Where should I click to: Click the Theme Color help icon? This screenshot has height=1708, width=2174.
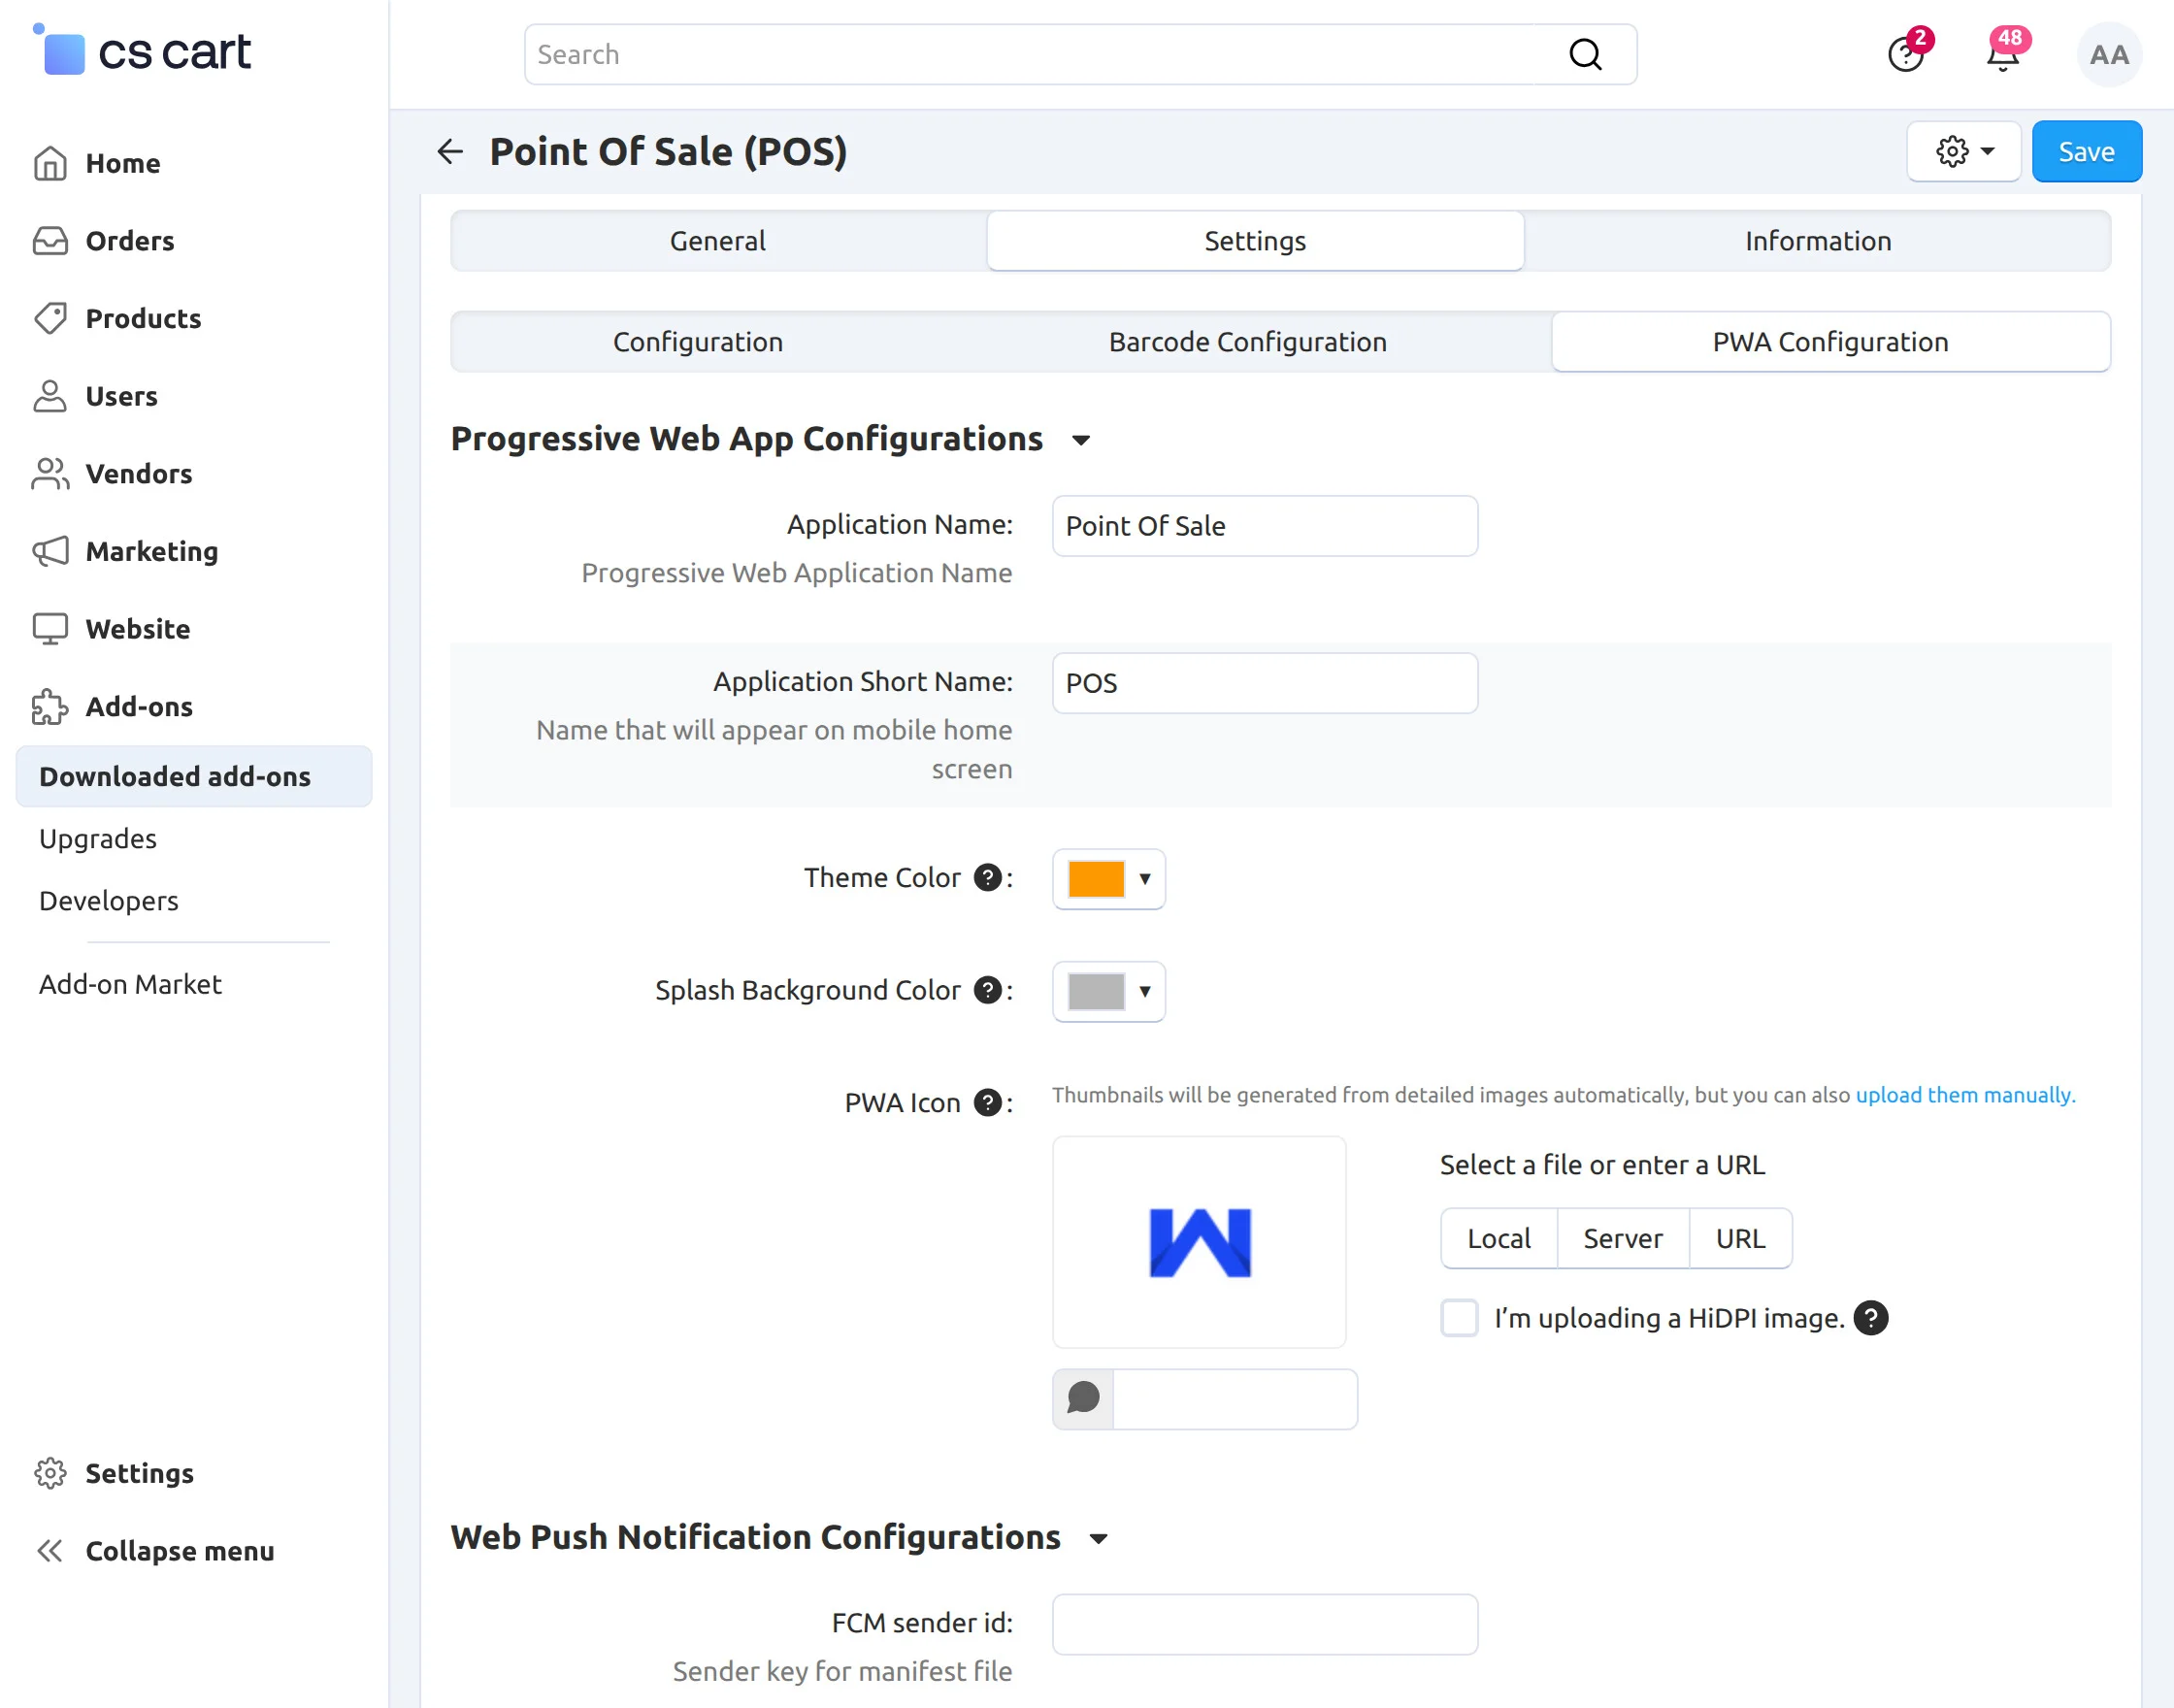[x=988, y=877]
